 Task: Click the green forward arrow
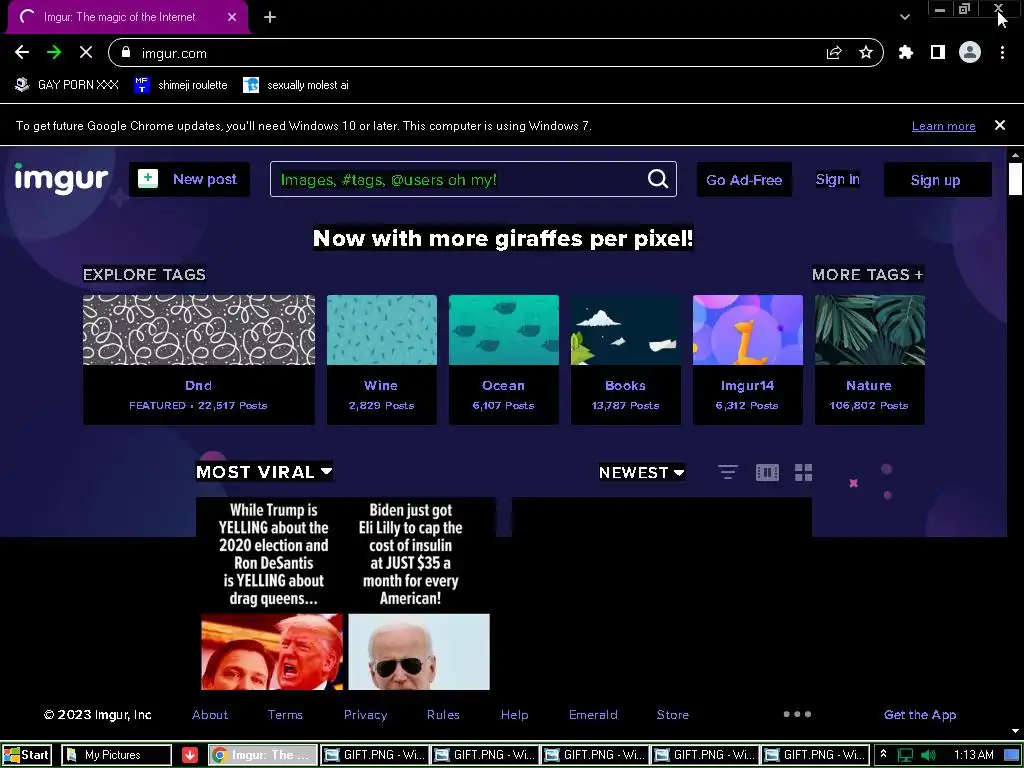tap(54, 52)
